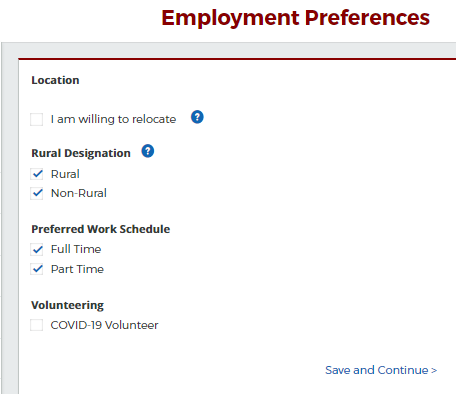Viewport: 456px width, 394px height.
Task: Click the 'Non-Rural' option label text
Action: coord(79,193)
